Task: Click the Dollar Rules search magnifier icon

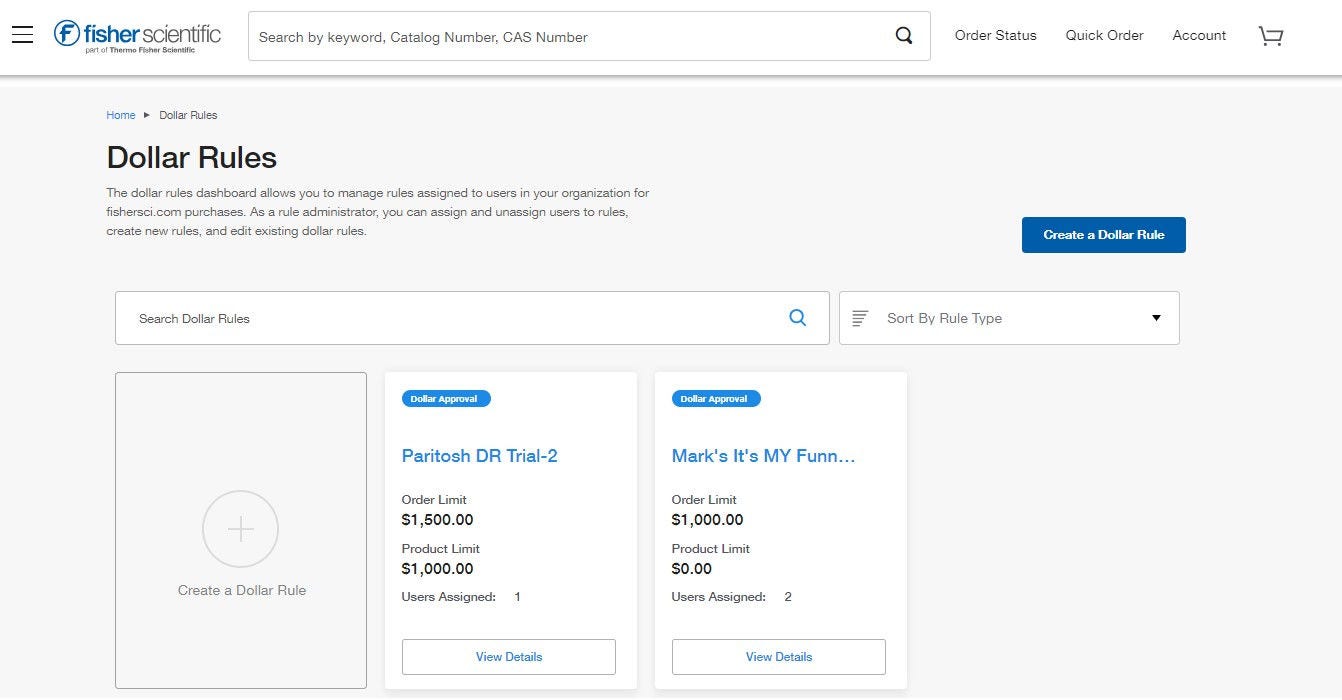Action: [797, 317]
